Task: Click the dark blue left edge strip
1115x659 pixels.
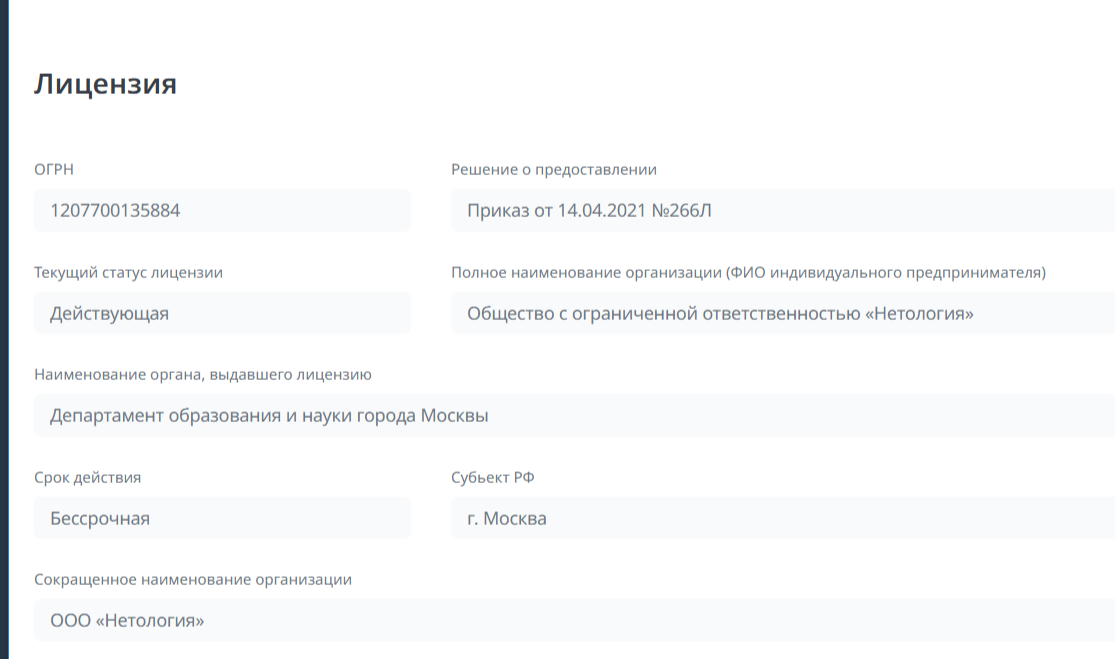Action: coord(4,330)
